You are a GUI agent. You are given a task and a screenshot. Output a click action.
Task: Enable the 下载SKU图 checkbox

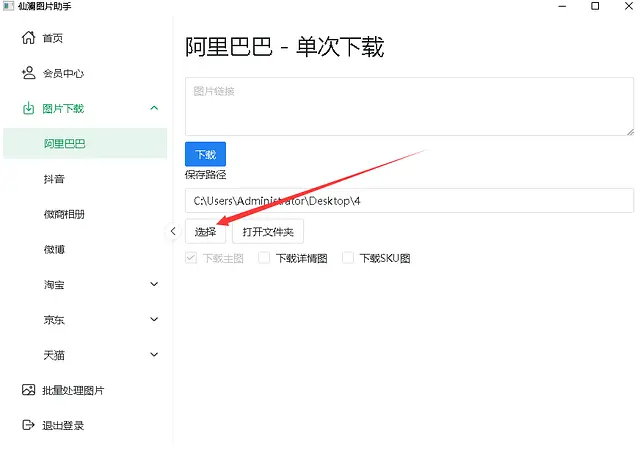click(x=348, y=258)
